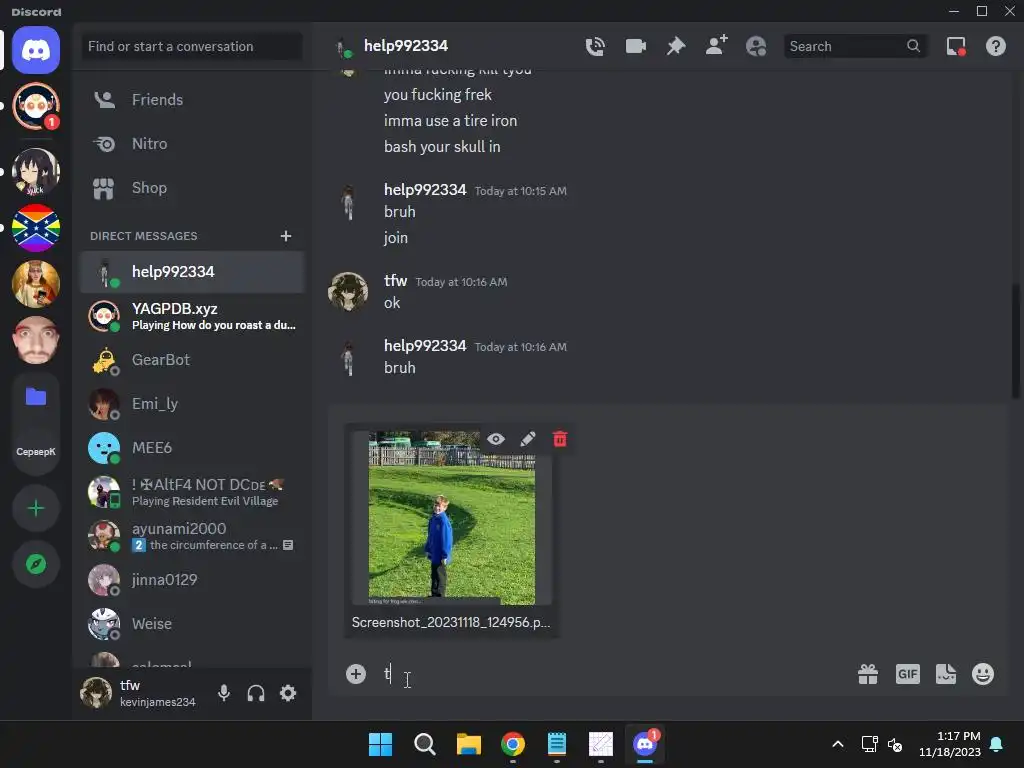The image size is (1024, 768).
Task: Open taskbar search magnifier
Action: (x=424, y=744)
